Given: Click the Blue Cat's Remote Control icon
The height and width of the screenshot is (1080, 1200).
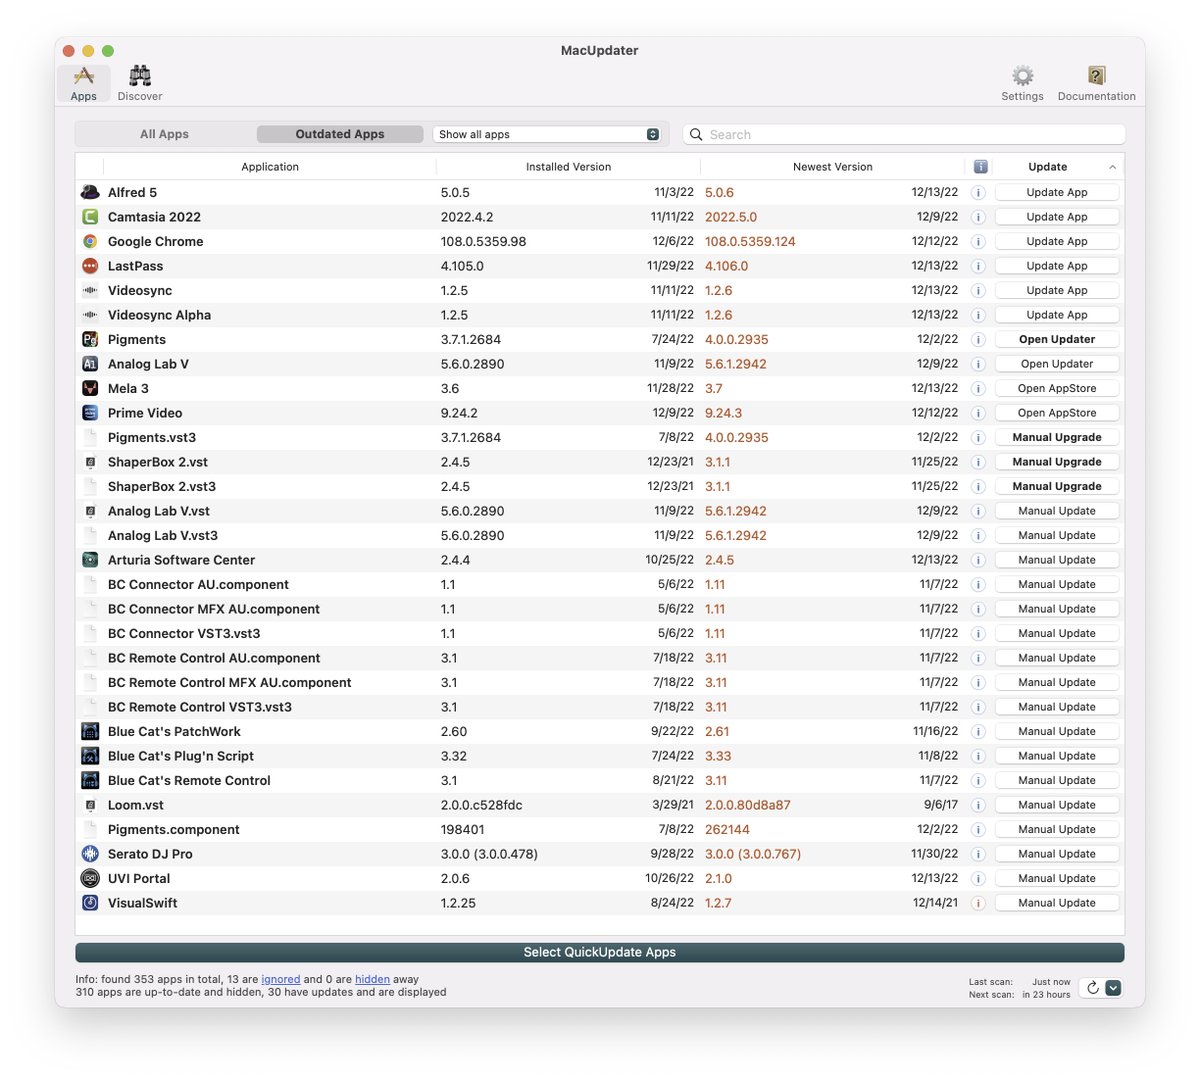Looking at the screenshot, I should coord(90,780).
